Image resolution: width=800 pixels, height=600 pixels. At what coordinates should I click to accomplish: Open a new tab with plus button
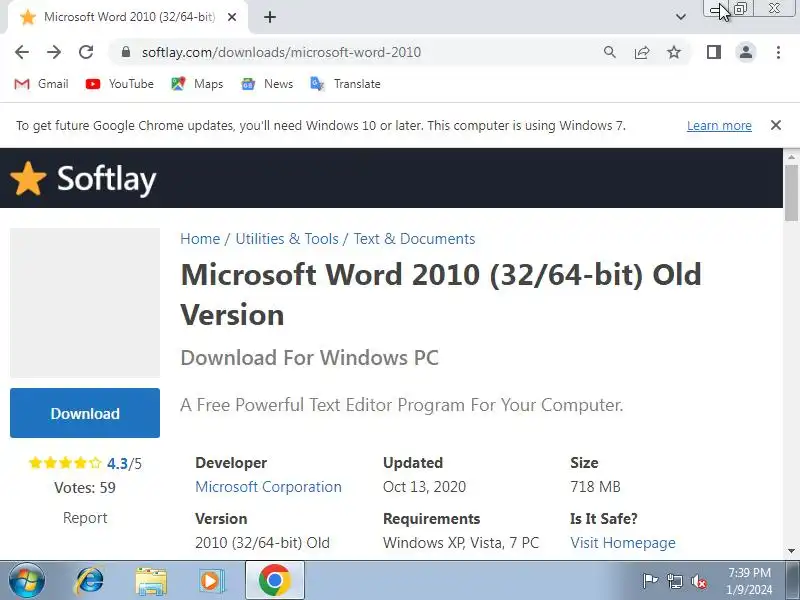270,17
